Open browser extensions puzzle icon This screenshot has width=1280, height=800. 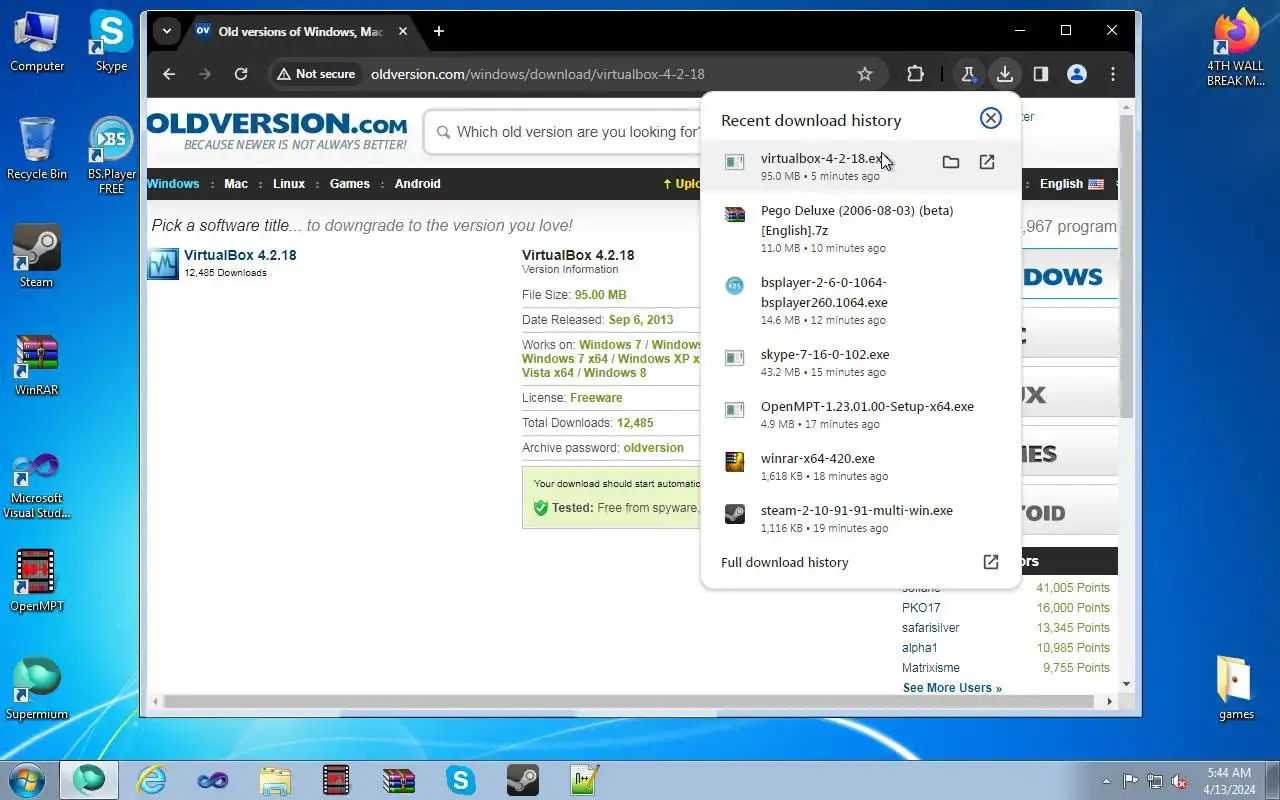pyautogui.click(x=915, y=74)
